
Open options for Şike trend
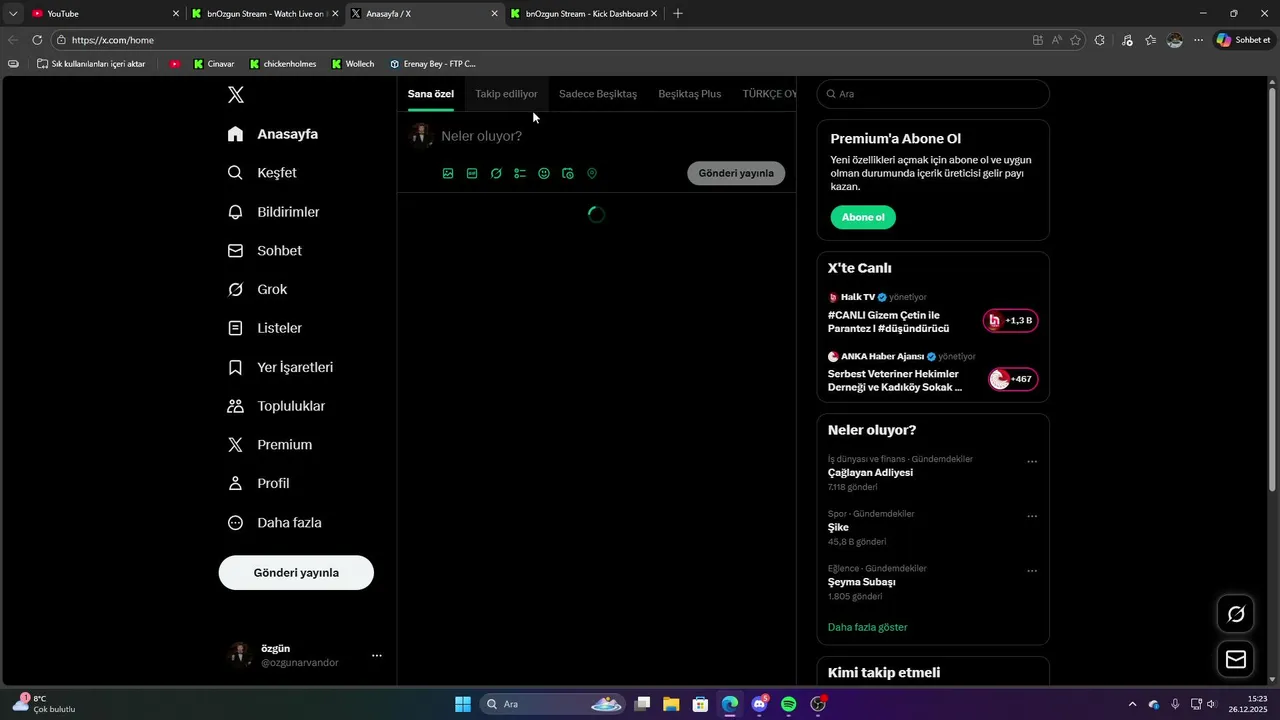click(x=1032, y=517)
